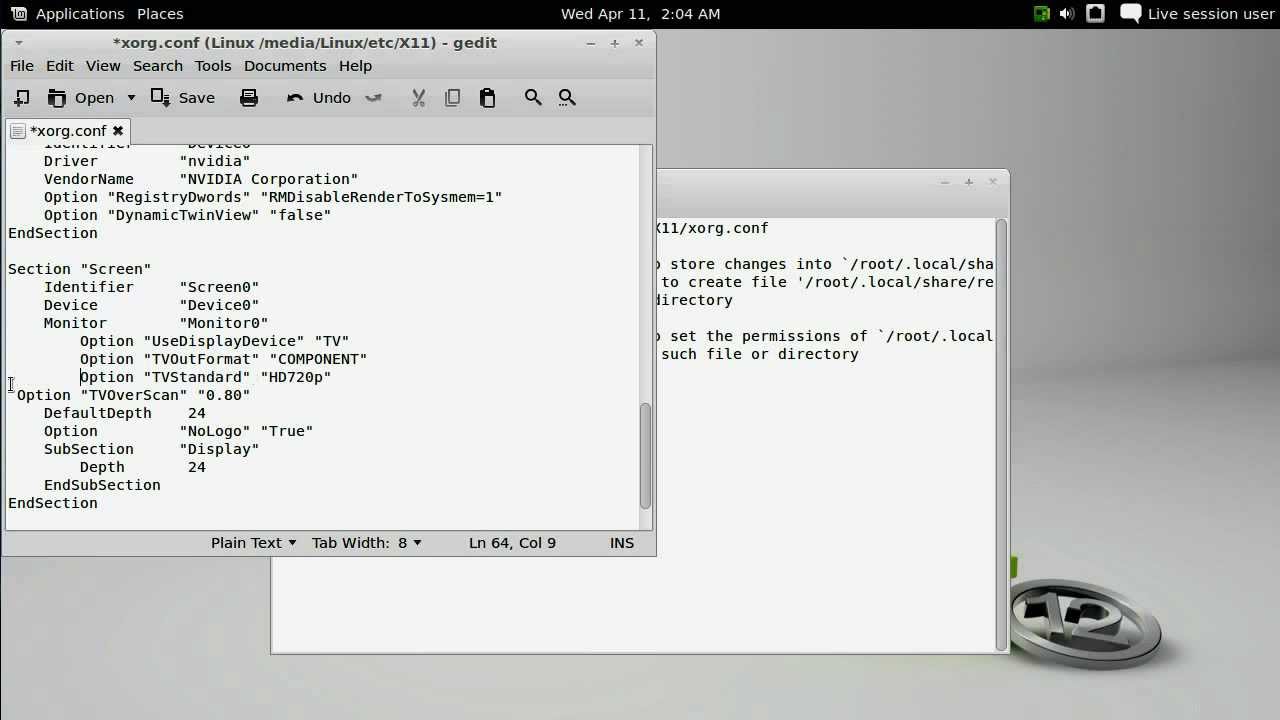Open the Tab Width dropdown
The height and width of the screenshot is (720, 1280).
366,542
